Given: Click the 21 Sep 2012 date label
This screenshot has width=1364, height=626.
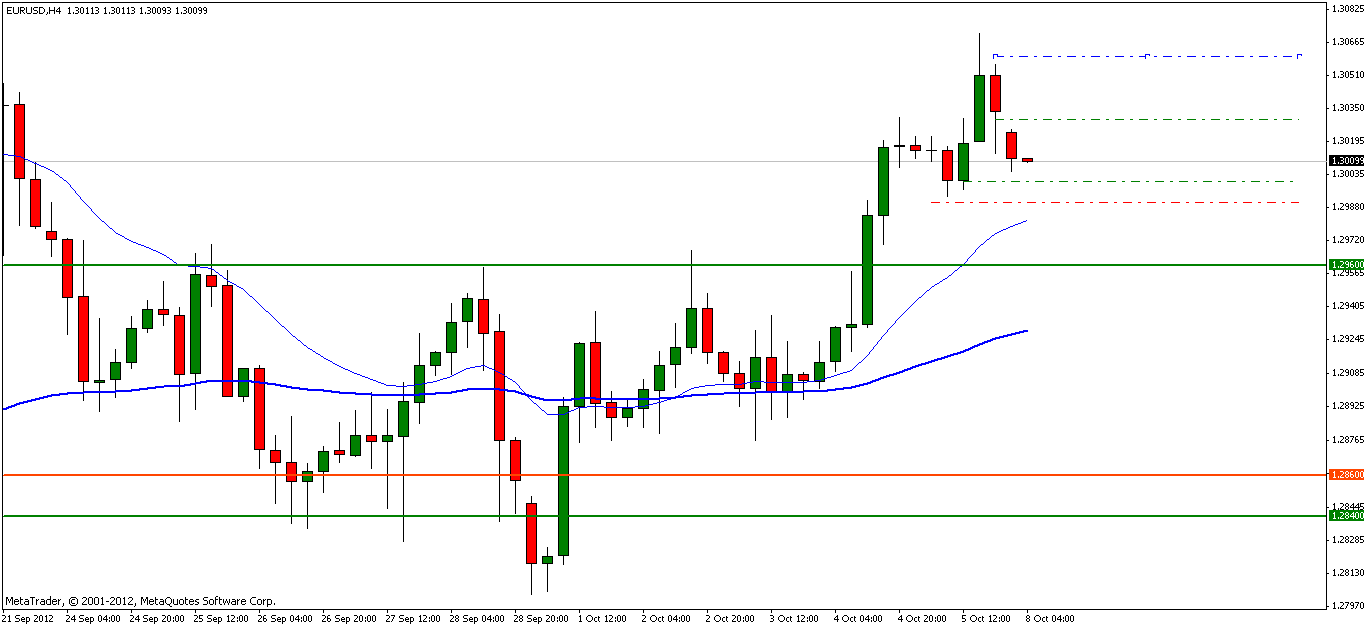Looking at the screenshot, I should click(29, 618).
